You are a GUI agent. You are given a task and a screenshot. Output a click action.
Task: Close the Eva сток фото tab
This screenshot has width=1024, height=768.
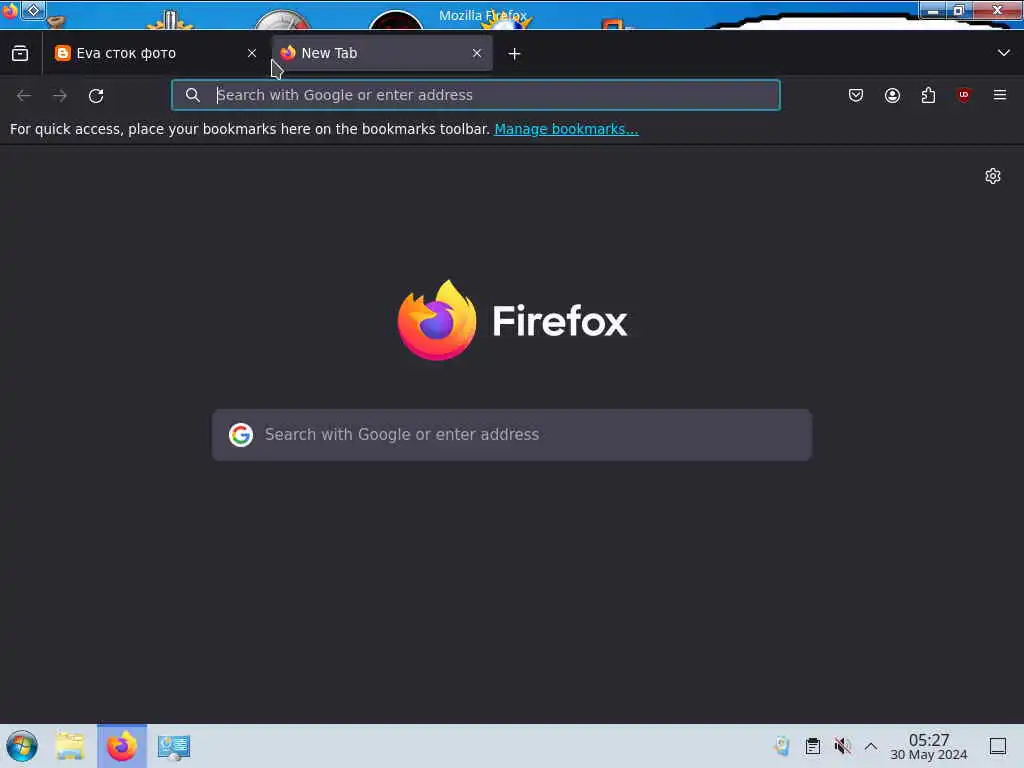252,54
